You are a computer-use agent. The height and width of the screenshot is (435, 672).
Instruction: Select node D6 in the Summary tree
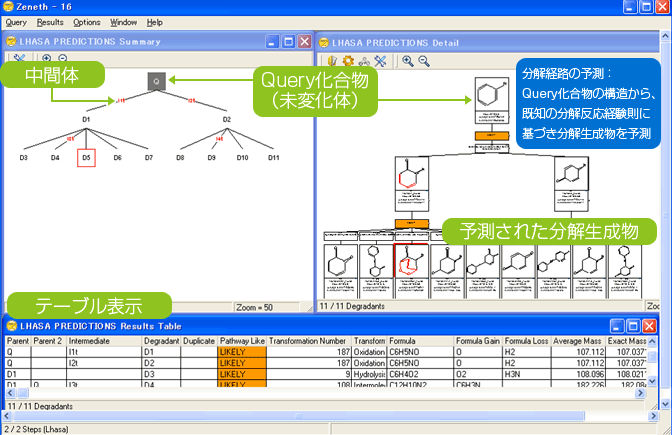point(117,158)
